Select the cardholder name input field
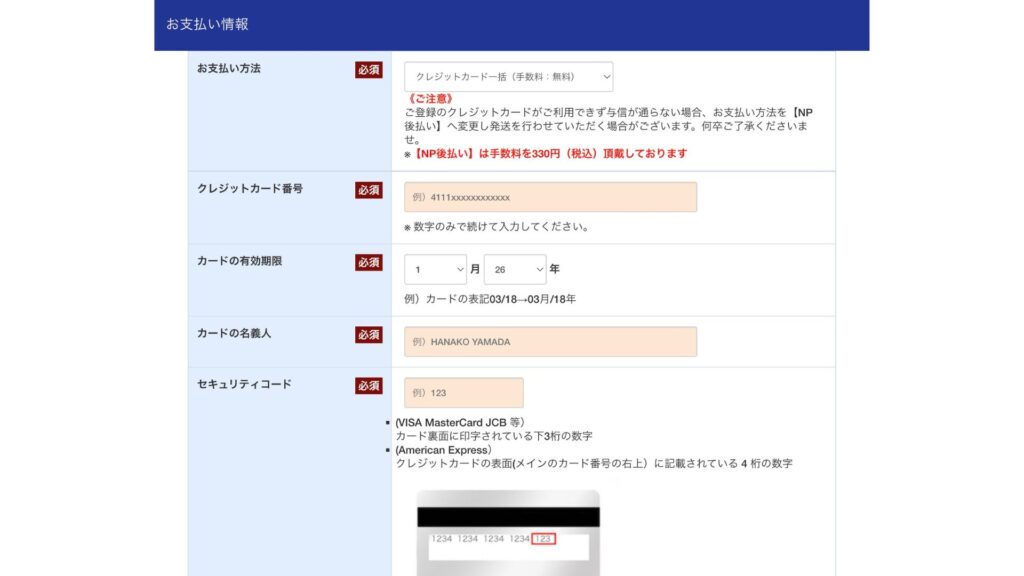This screenshot has height=576, width=1024. pos(550,341)
